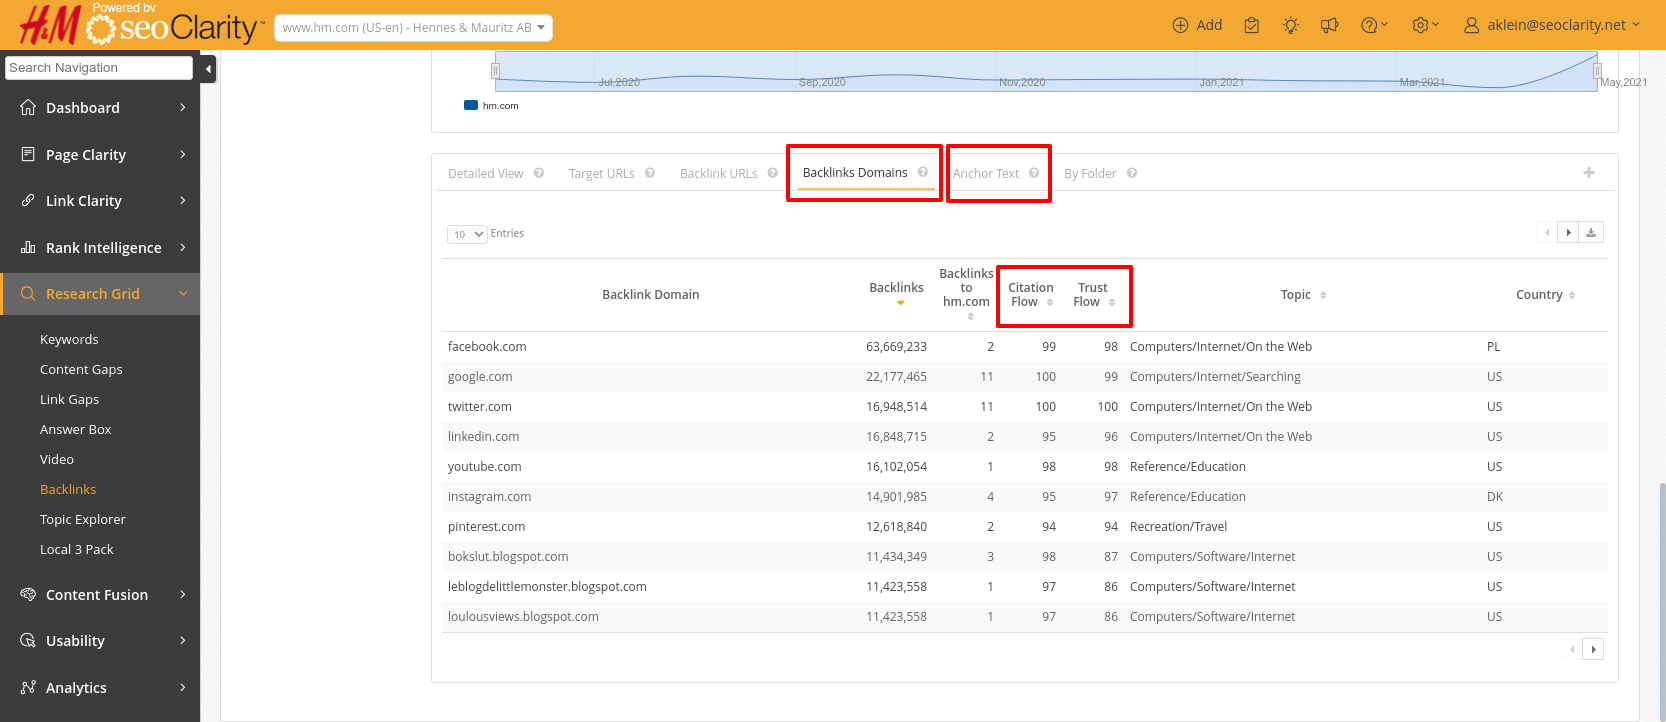Open the settings gear menu
1666x722 pixels.
[x=1425, y=25]
